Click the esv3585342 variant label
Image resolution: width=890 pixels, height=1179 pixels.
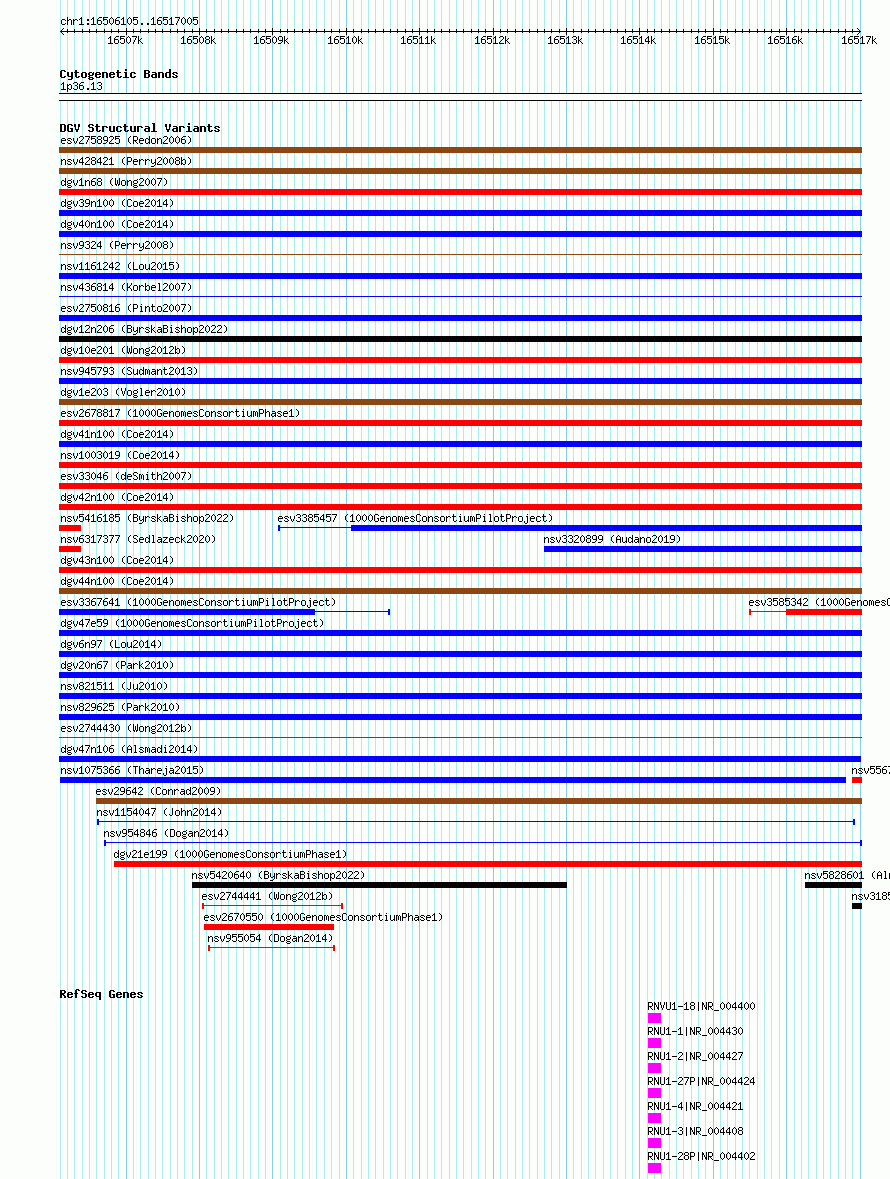[x=819, y=604]
